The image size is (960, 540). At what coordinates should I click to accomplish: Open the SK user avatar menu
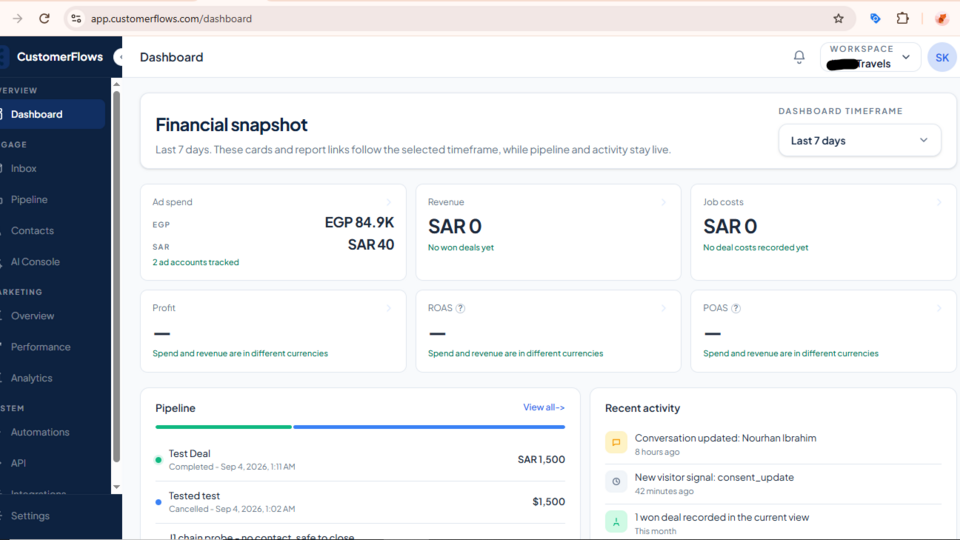pyautogui.click(x=942, y=58)
